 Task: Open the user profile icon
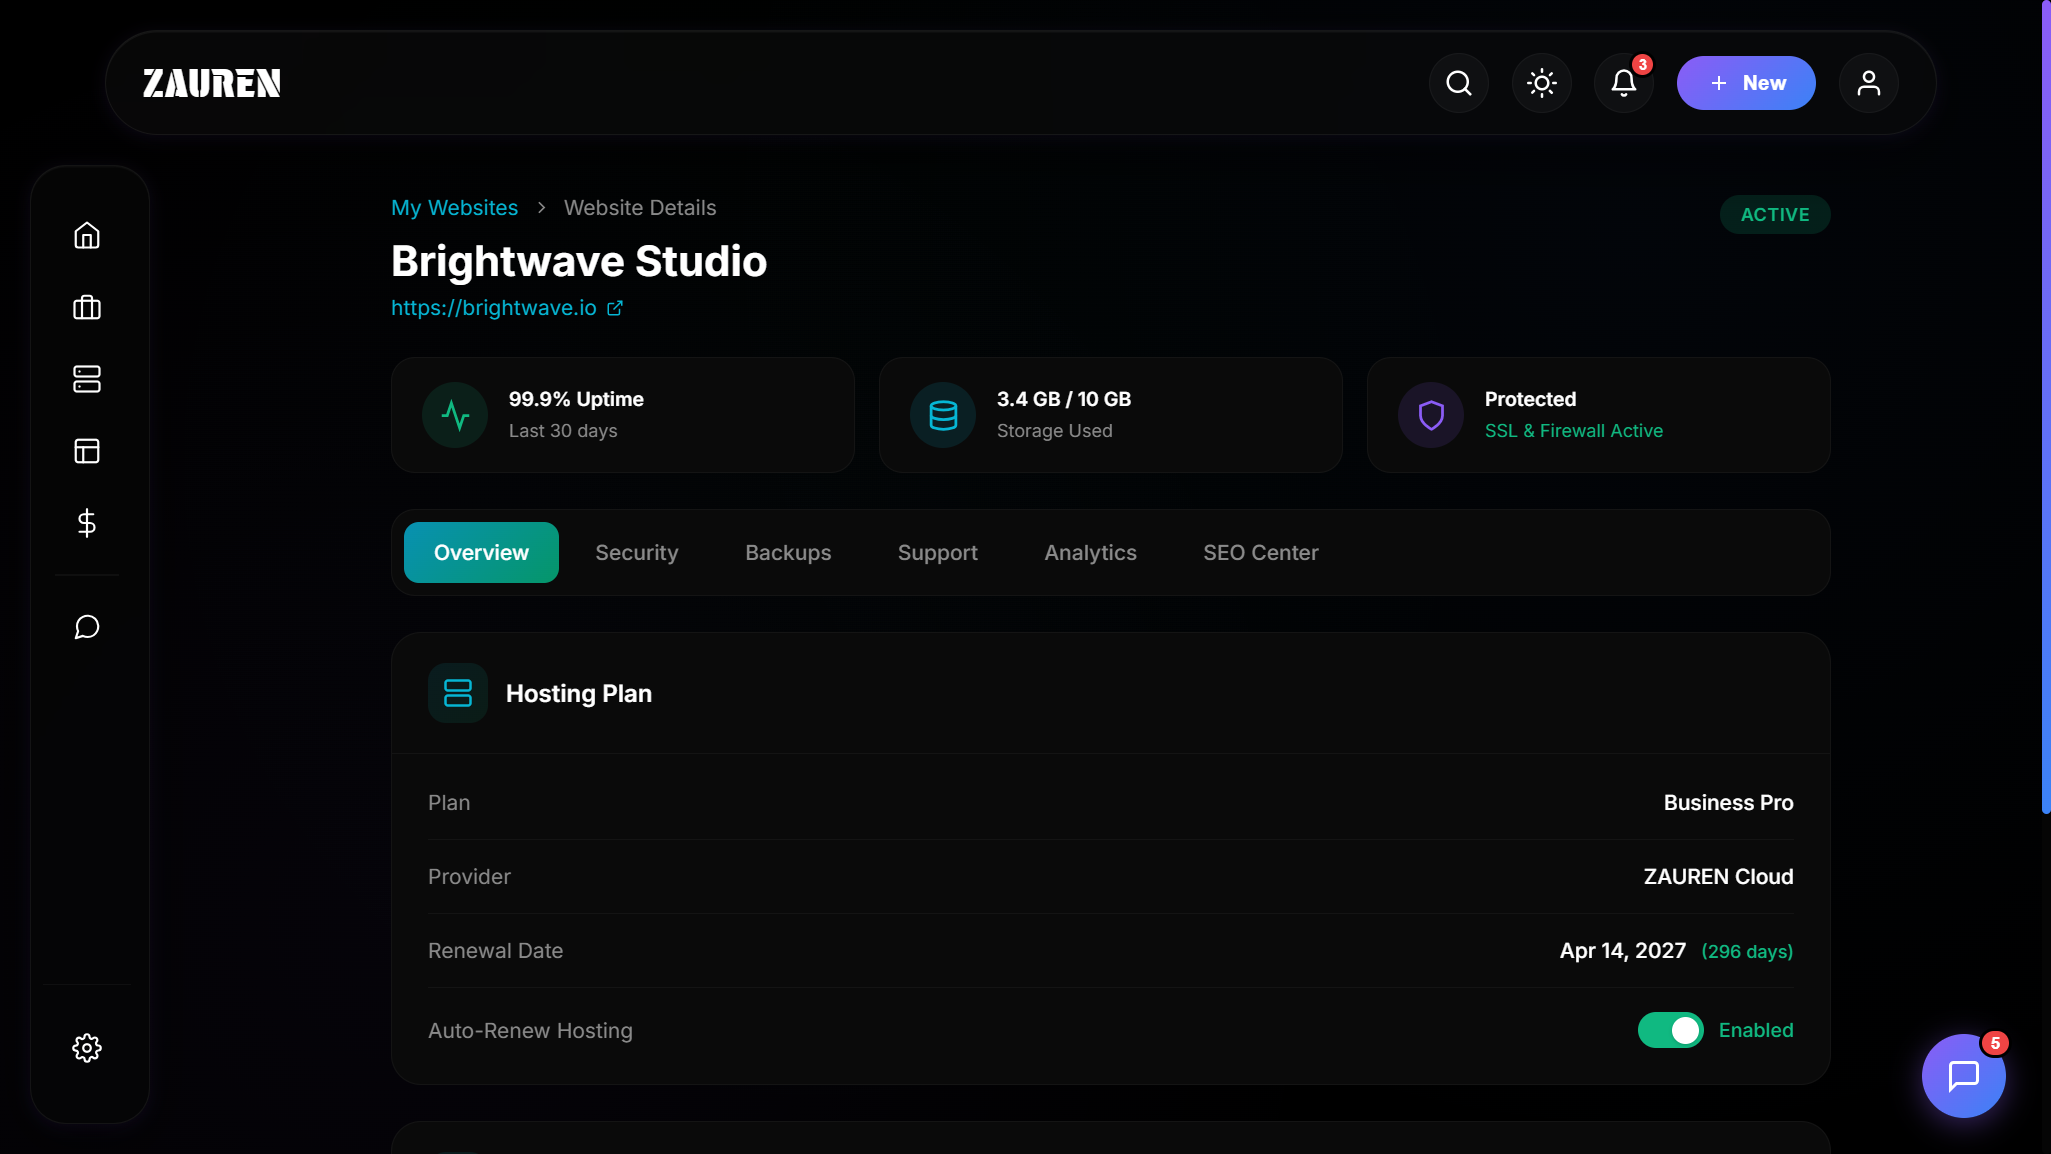[1868, 83]
